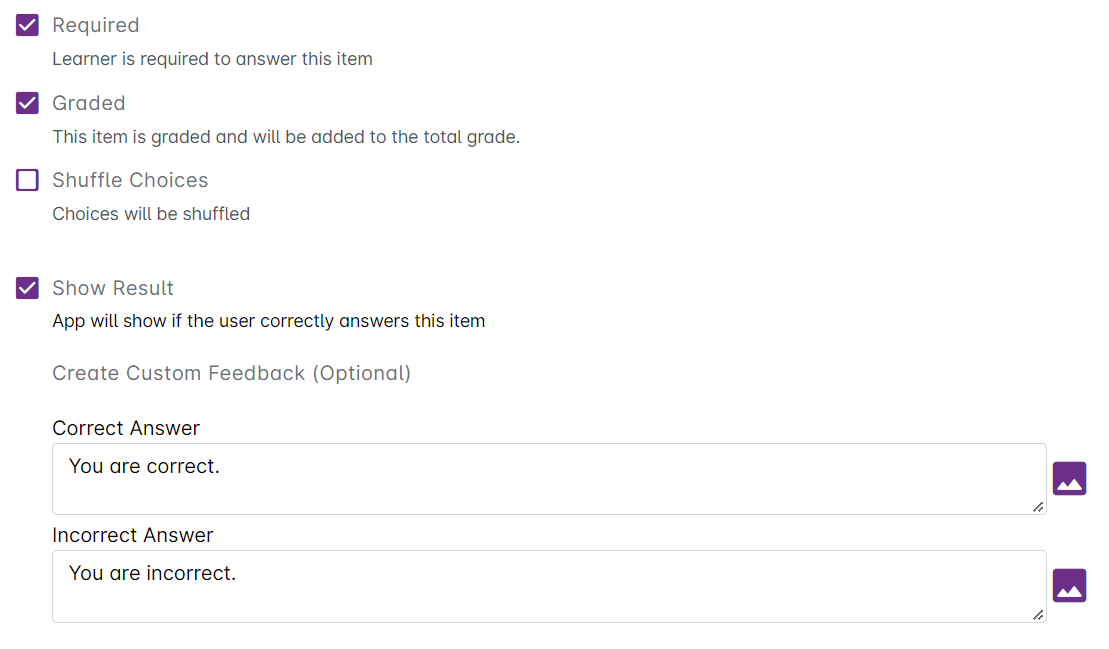Viewport: 1109px width, 649px height.
Task: Click the 'Required' label text
Action: 95,25
